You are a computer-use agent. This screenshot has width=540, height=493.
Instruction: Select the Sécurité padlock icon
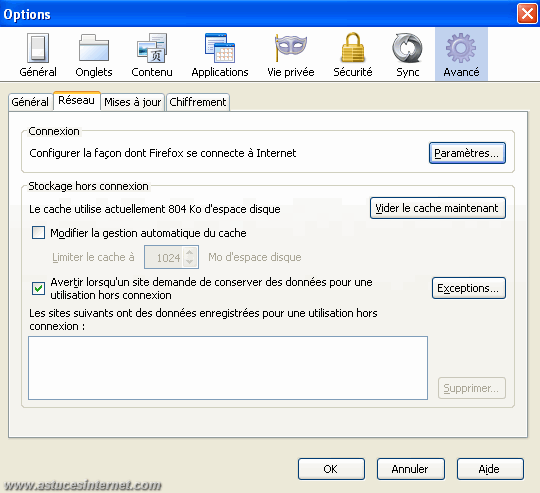pyautogui.click(x=353, y=48)
